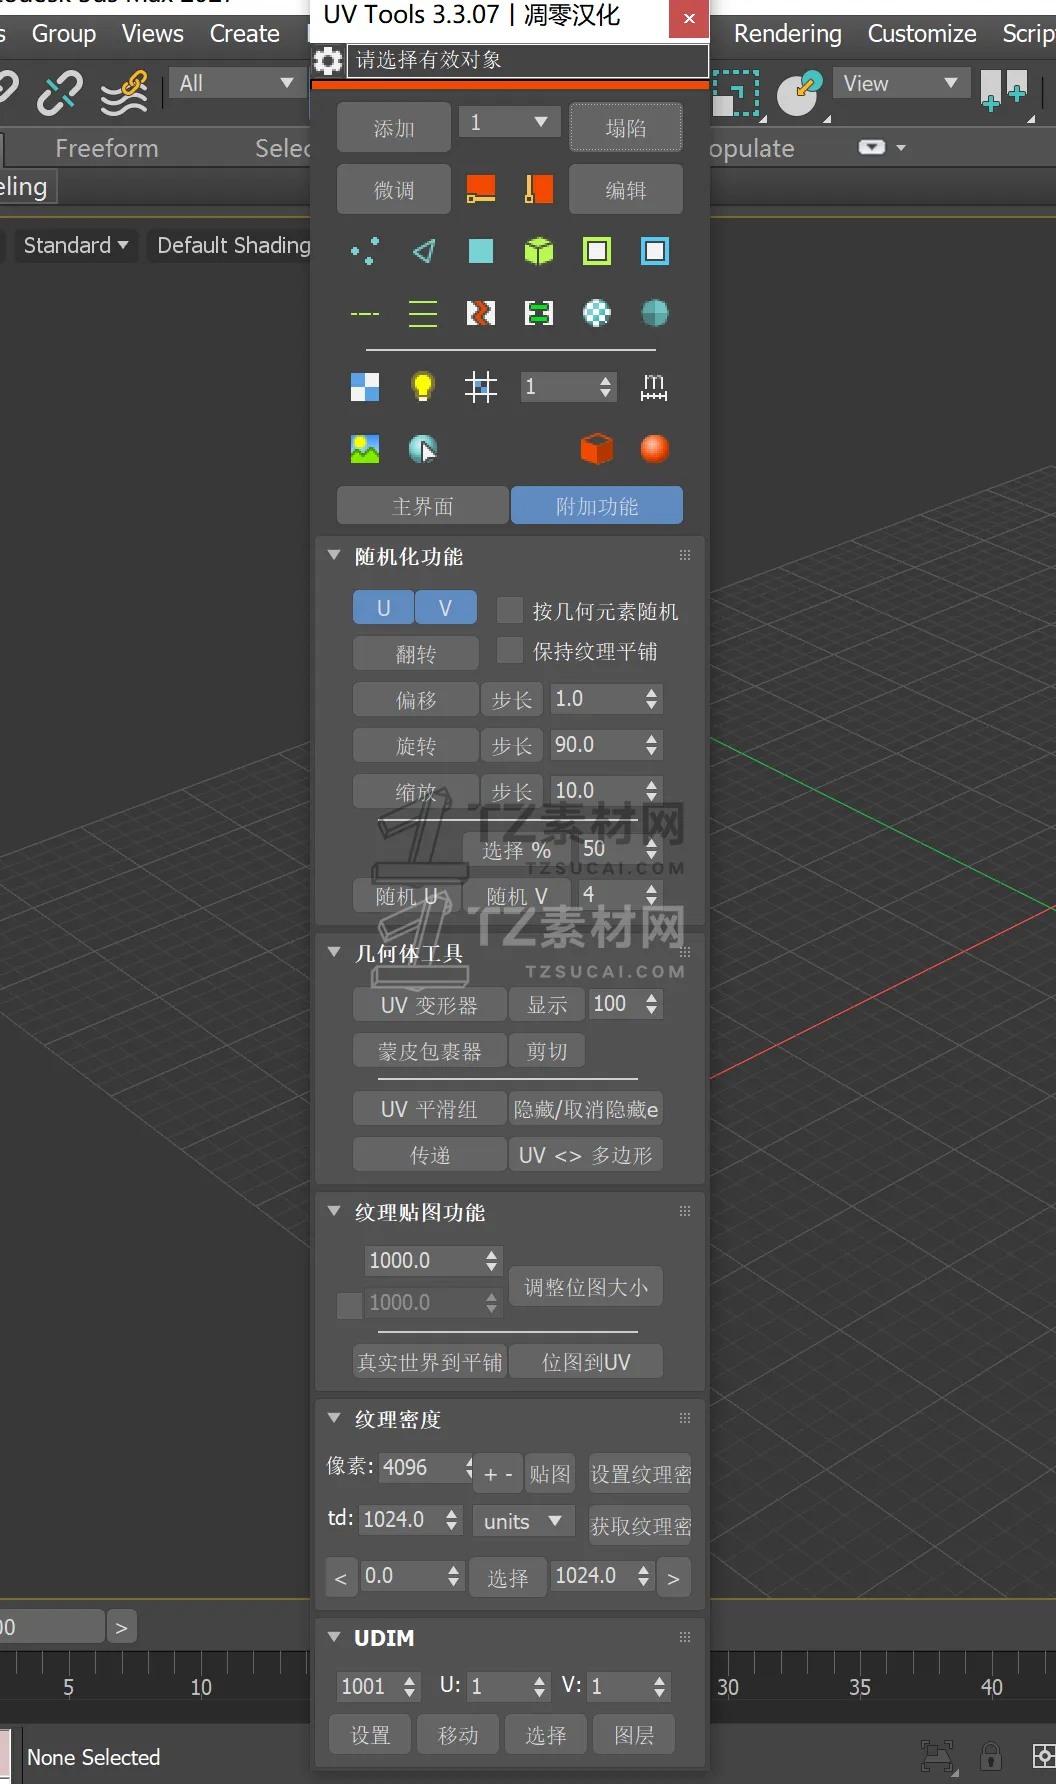Click the 翻转 button
Viewport: 1056px width, 1784px height.
(416, 654)
